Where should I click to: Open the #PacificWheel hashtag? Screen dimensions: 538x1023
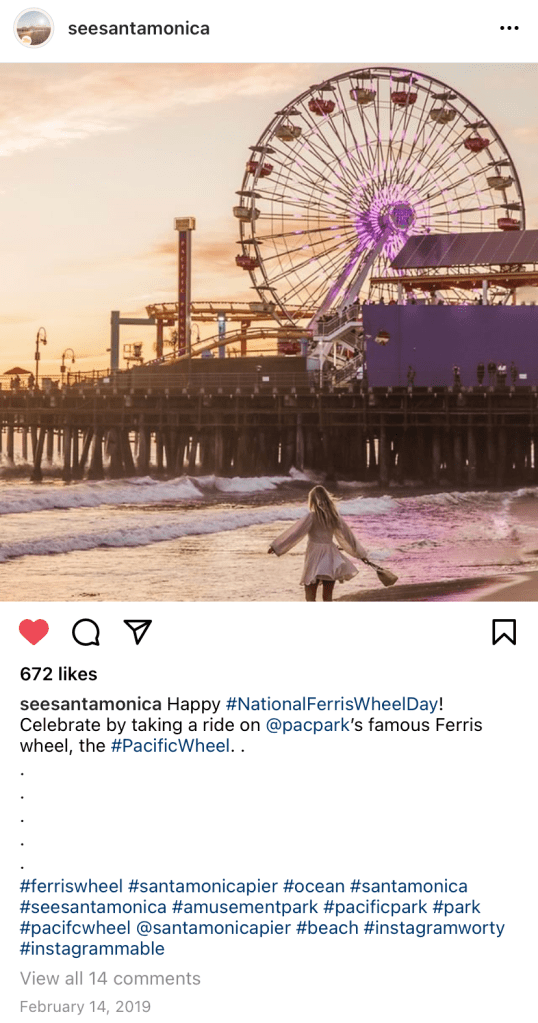[171, 746]
